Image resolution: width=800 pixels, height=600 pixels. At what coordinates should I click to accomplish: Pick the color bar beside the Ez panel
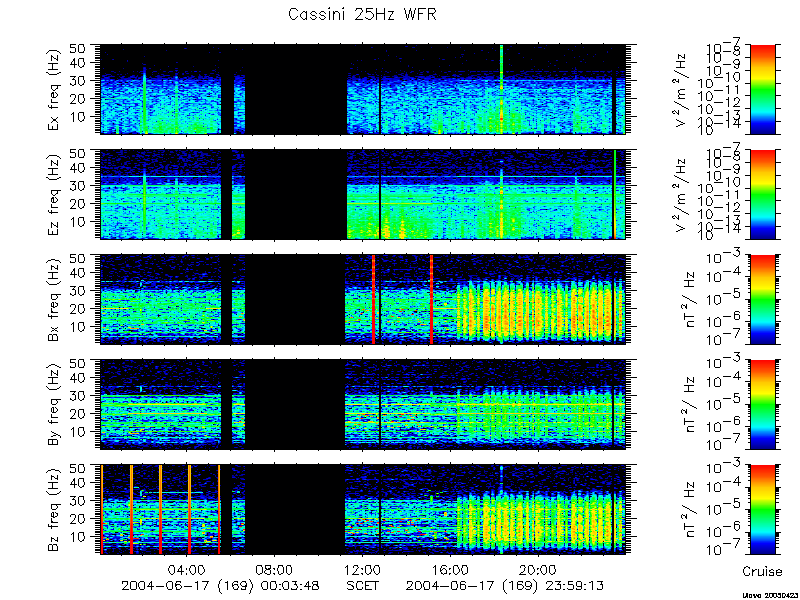click(762, 194)
